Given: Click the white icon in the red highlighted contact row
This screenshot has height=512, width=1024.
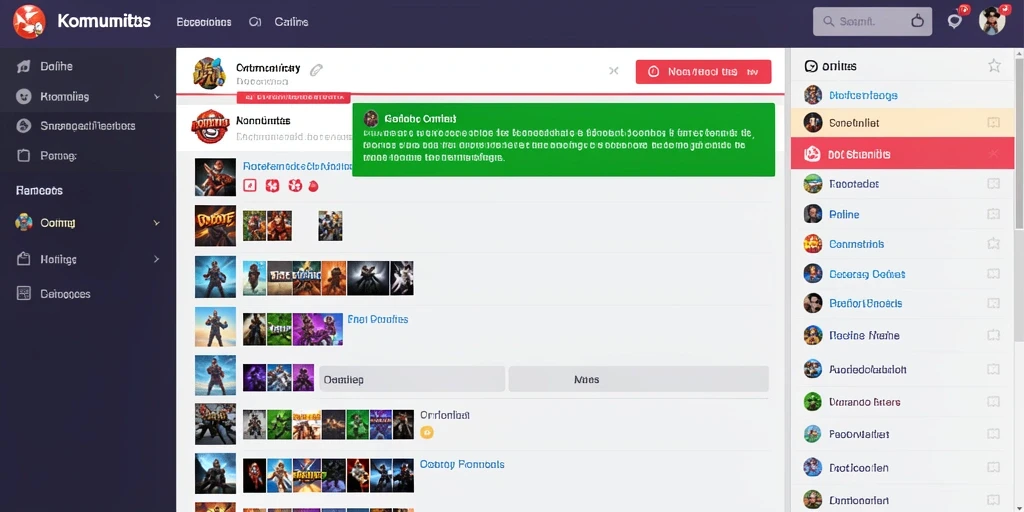Looking at the screenshot, I should [x=812, y=154].
